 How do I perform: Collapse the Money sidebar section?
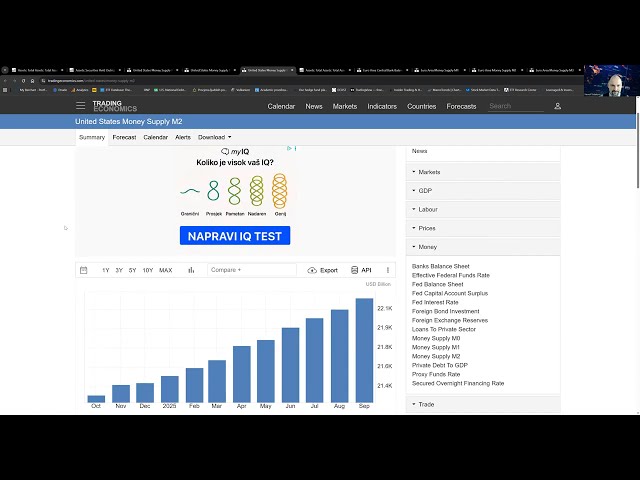(483, 247)
